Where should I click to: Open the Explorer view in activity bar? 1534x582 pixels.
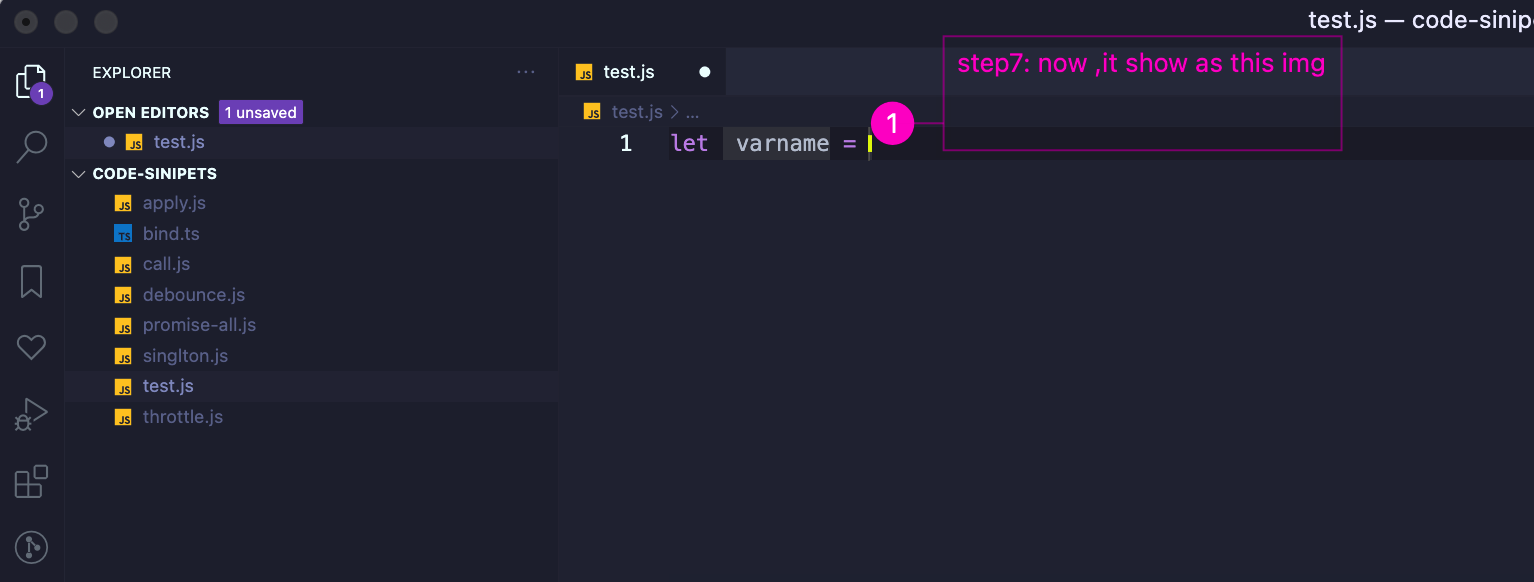point(31,80)
